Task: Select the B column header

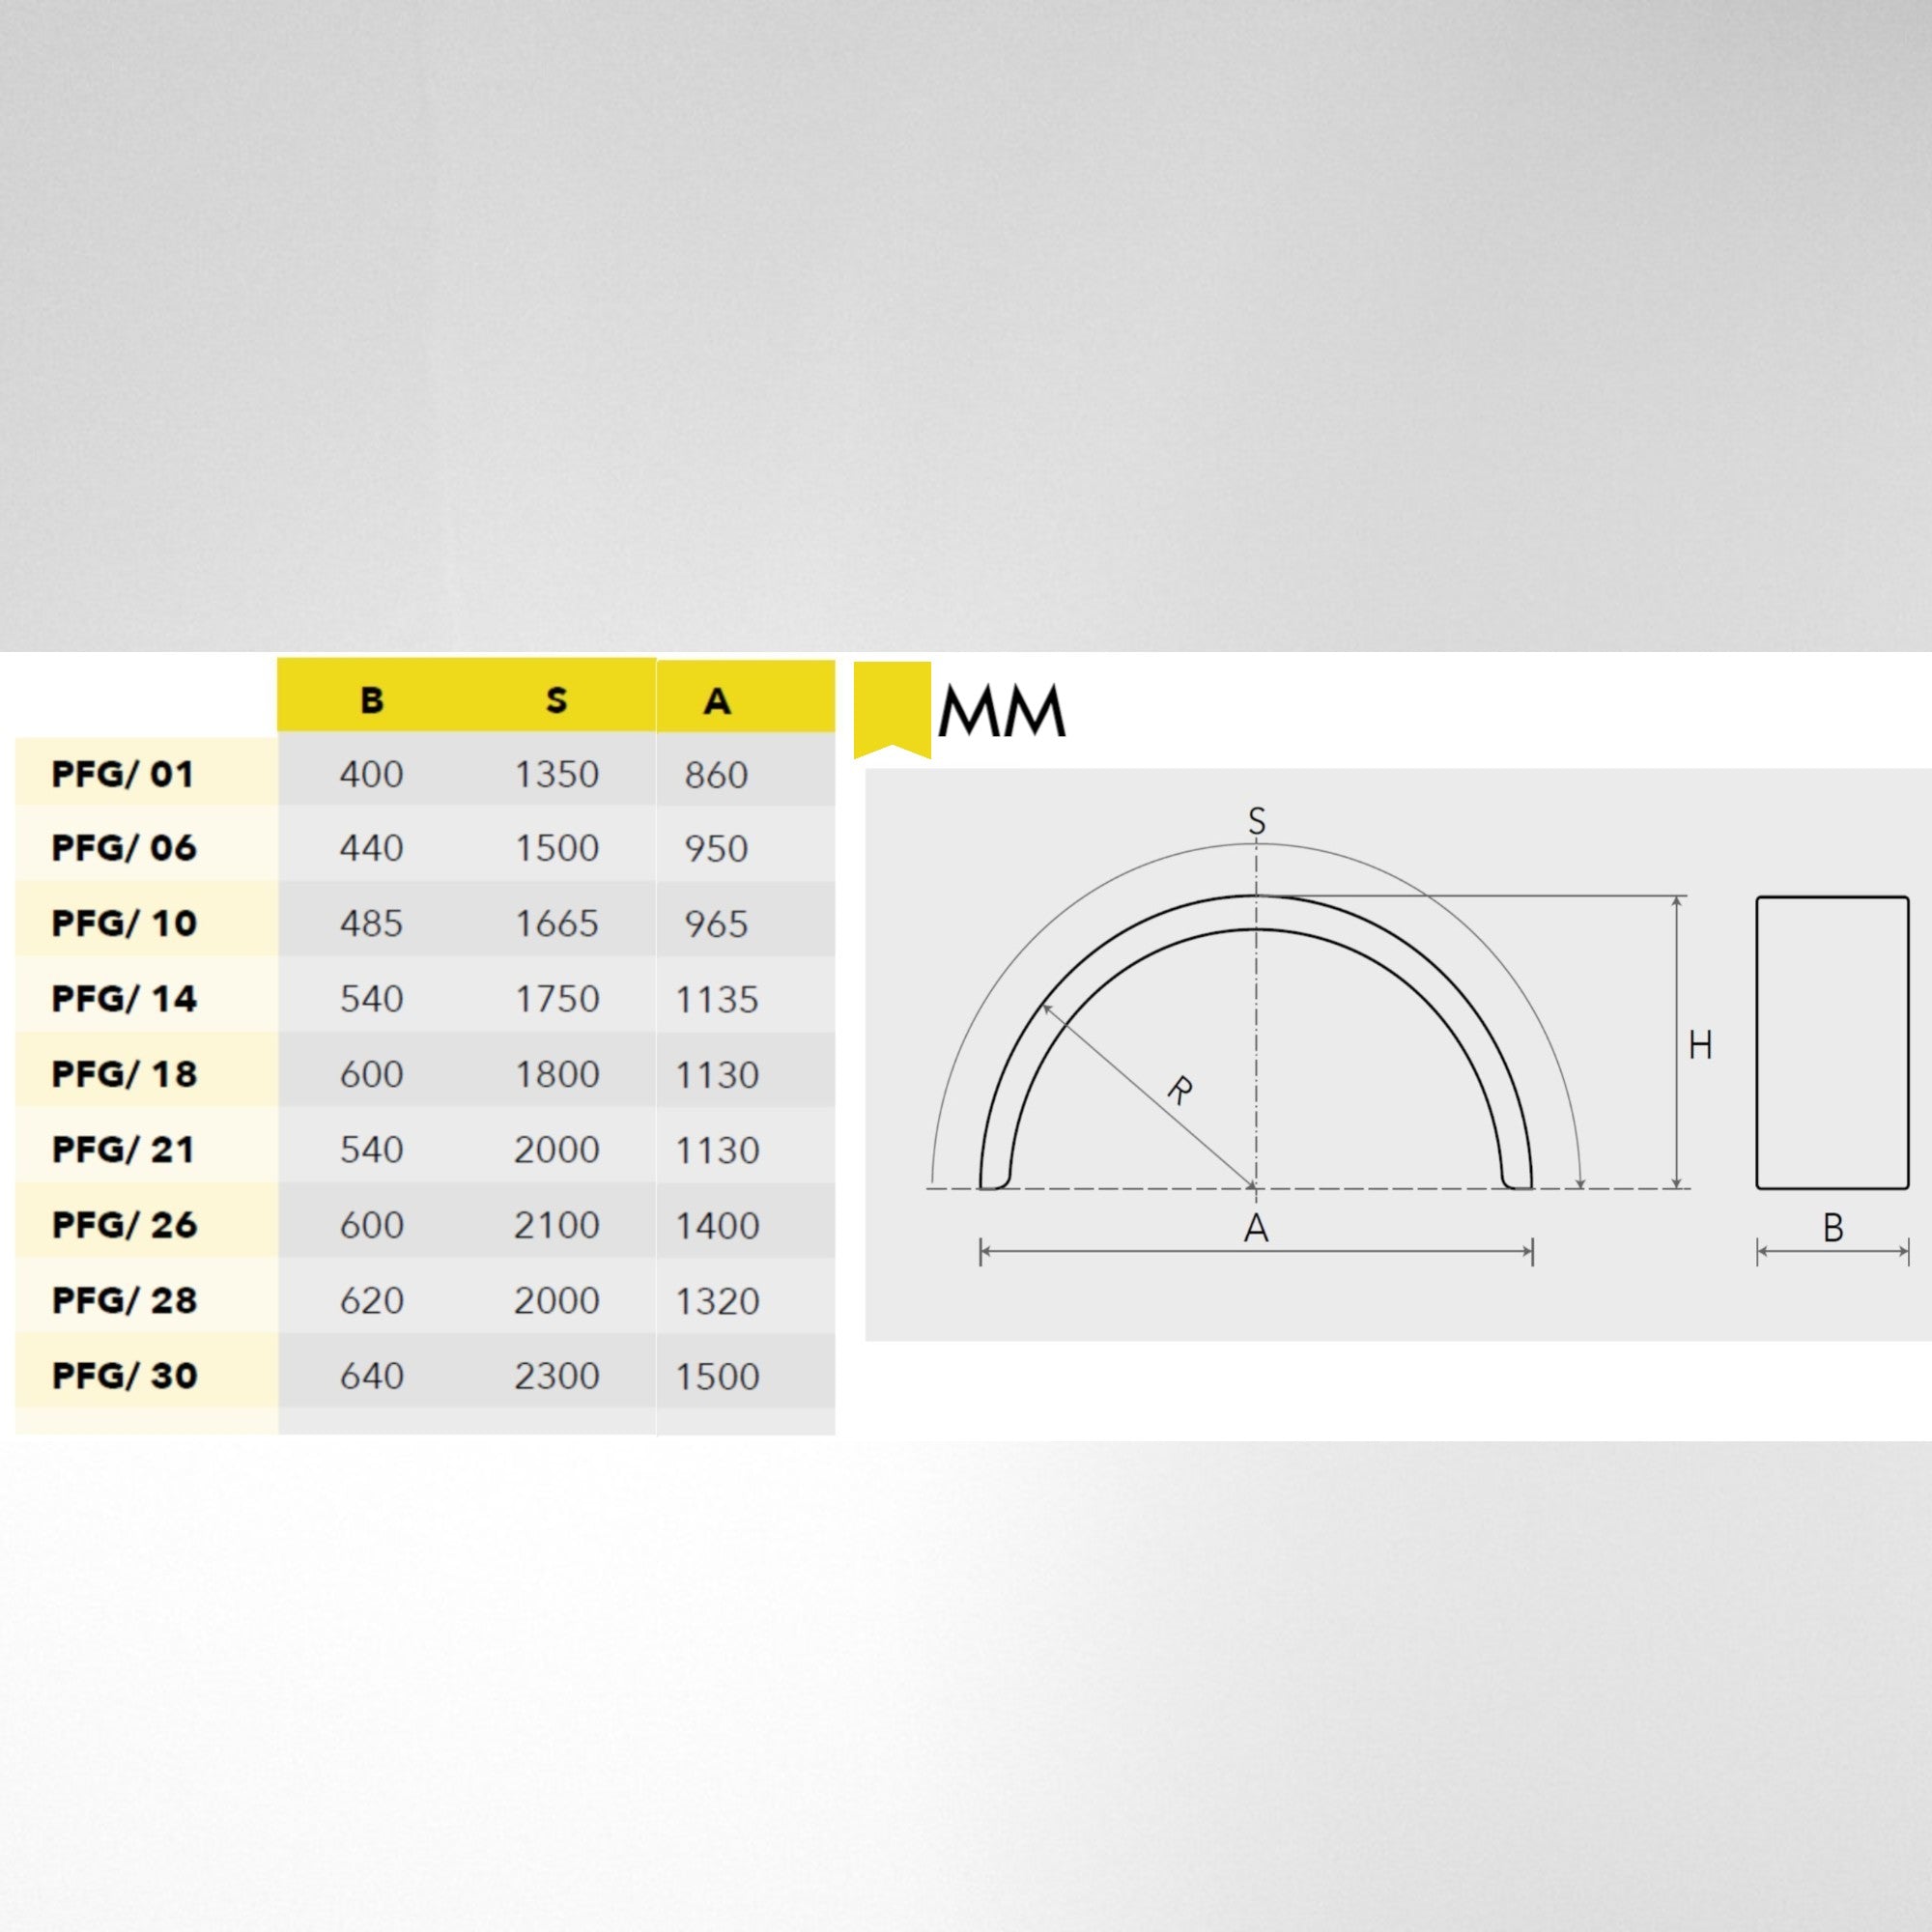Action: [x=371, y=700]
